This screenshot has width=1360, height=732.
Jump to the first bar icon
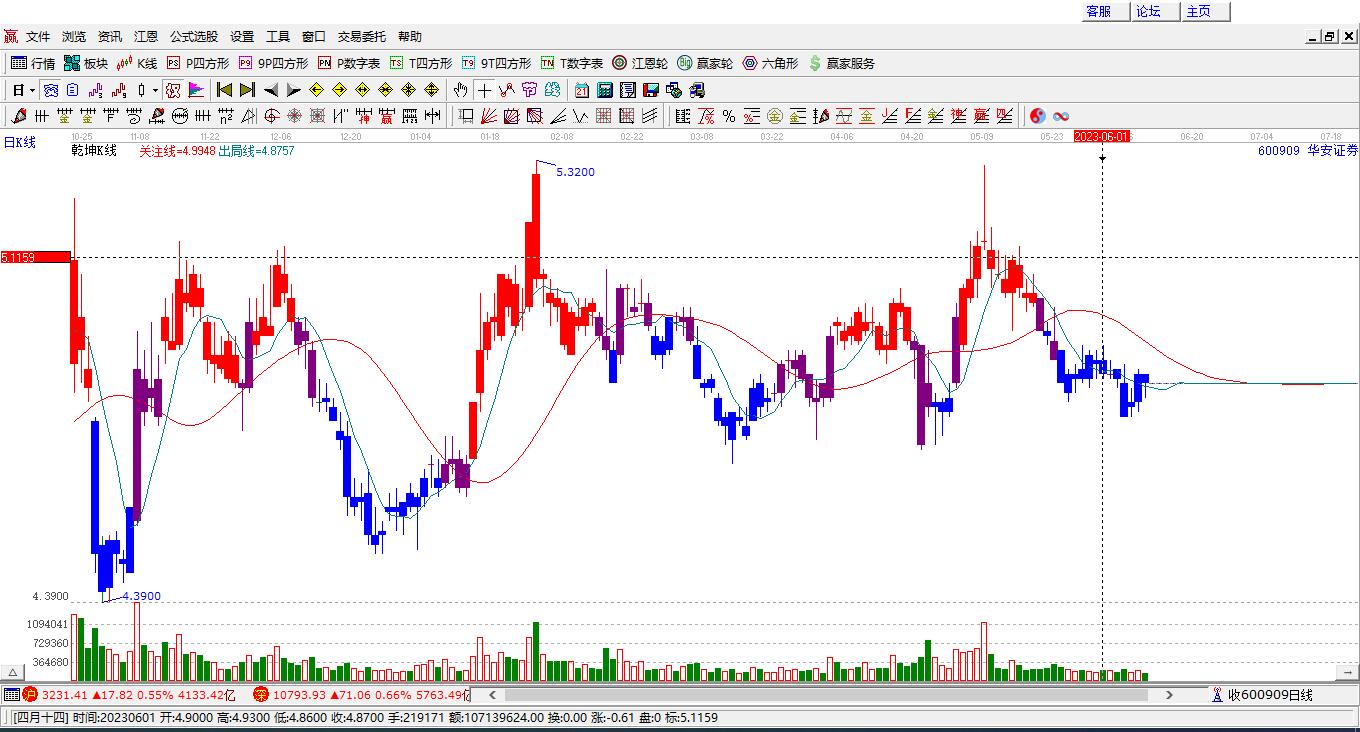[x=225, y=90]
